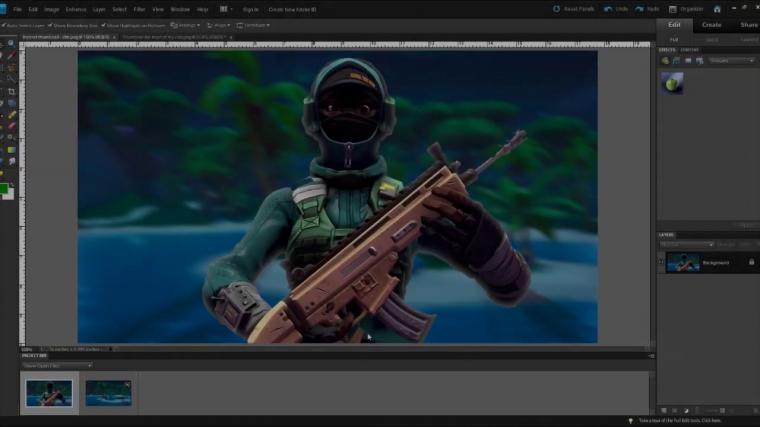
Task: Show Layer Styles in Effects panel
Action: pyautogui.click(x=677, y=61)
